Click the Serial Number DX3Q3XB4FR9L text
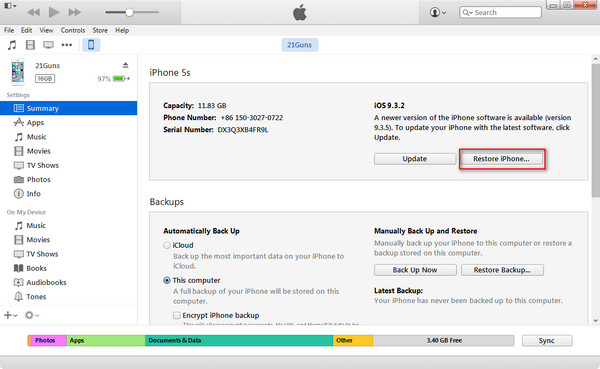This screenshot has height=369, width=600. coord(215,130)
